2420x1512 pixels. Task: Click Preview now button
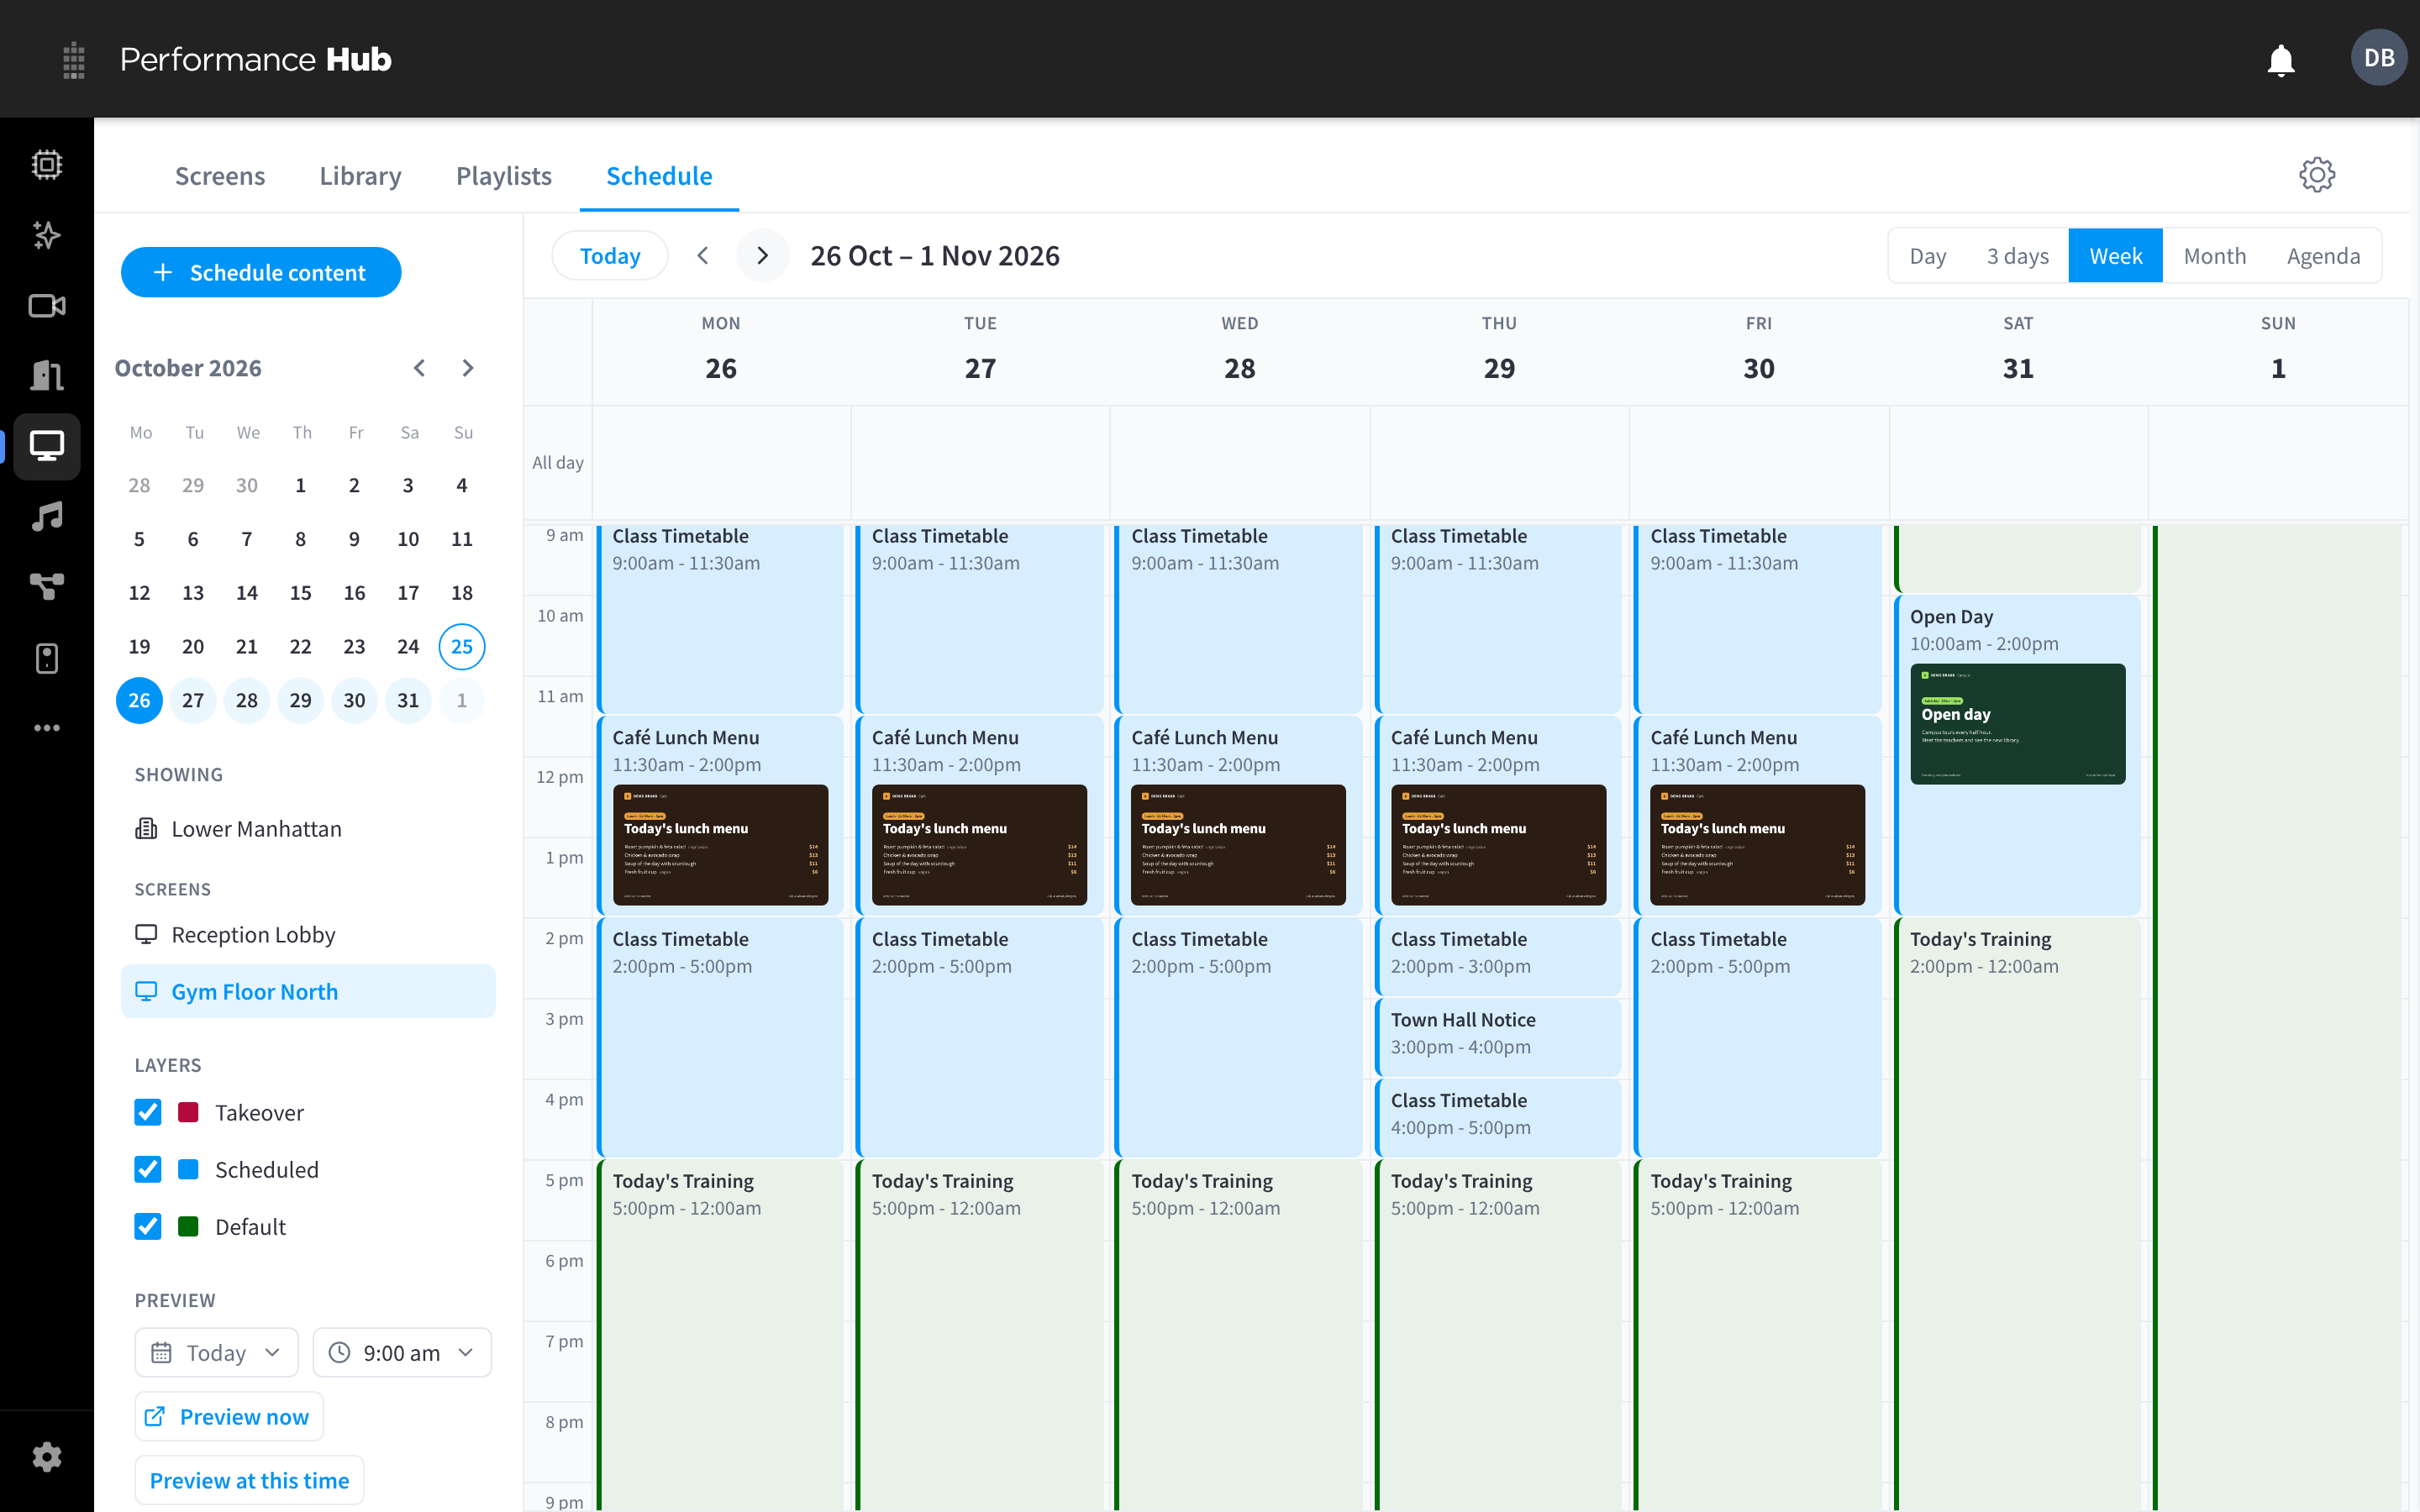click(x=229, y=1416)
